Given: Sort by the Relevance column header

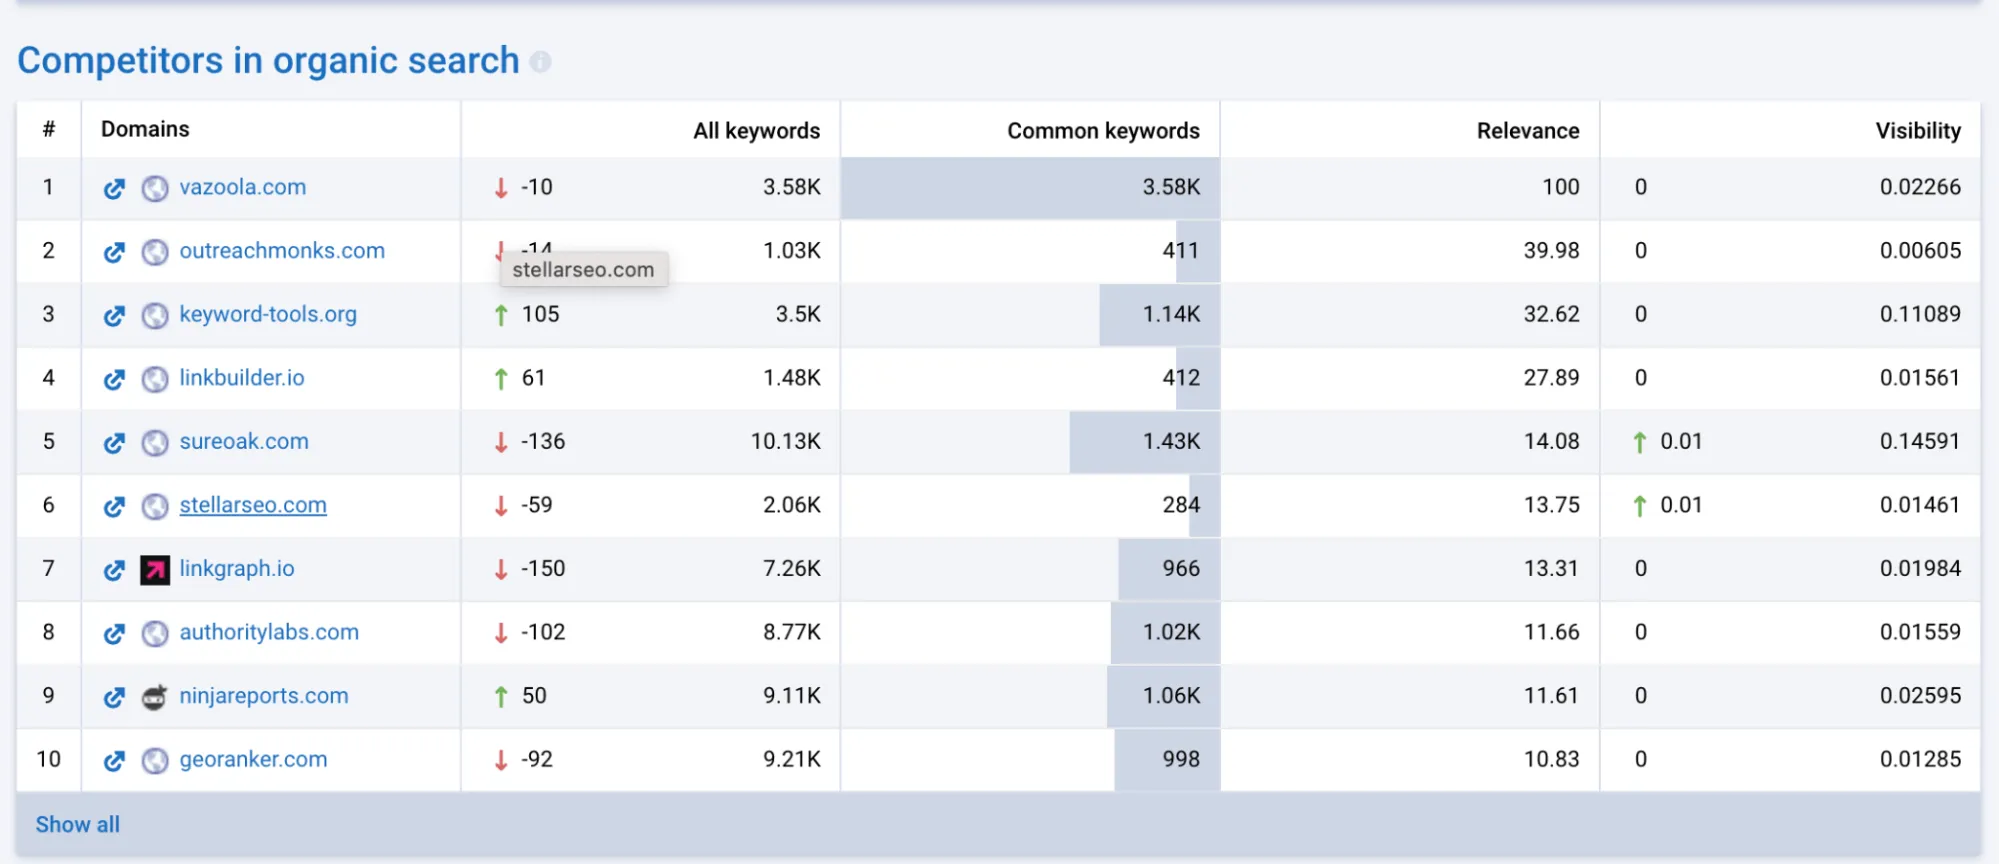Looking at the screenshot, I should (x=1528, y=131).
